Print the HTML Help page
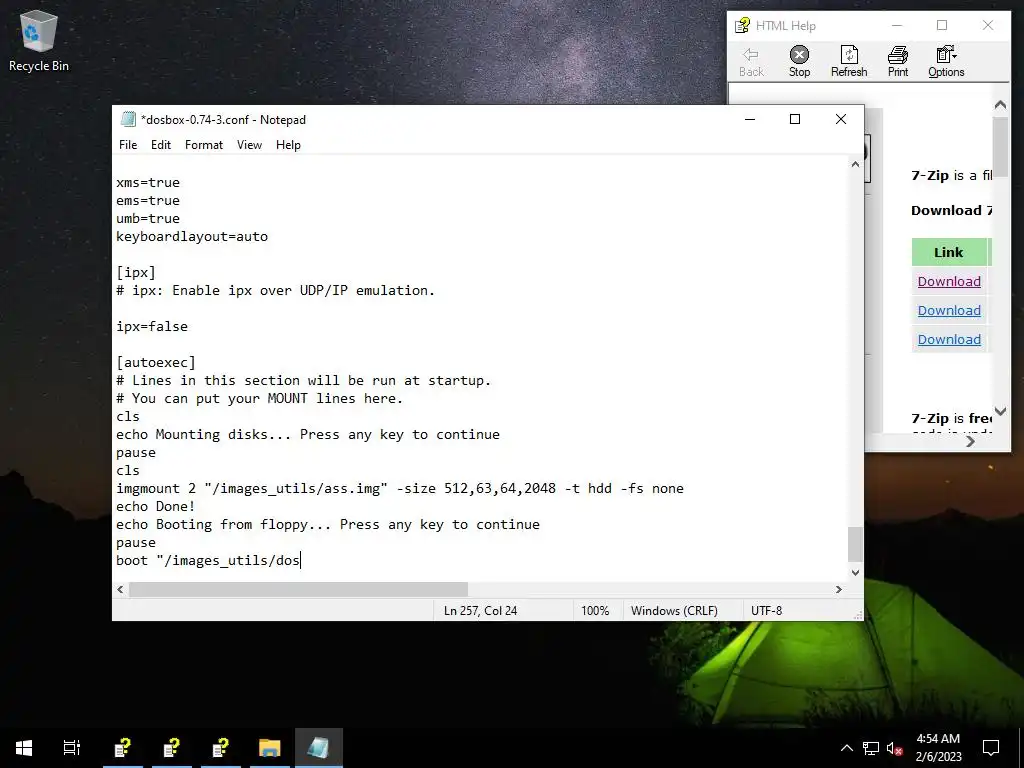The height and width of the screenshot is (768, 1024). coord(898,62)
